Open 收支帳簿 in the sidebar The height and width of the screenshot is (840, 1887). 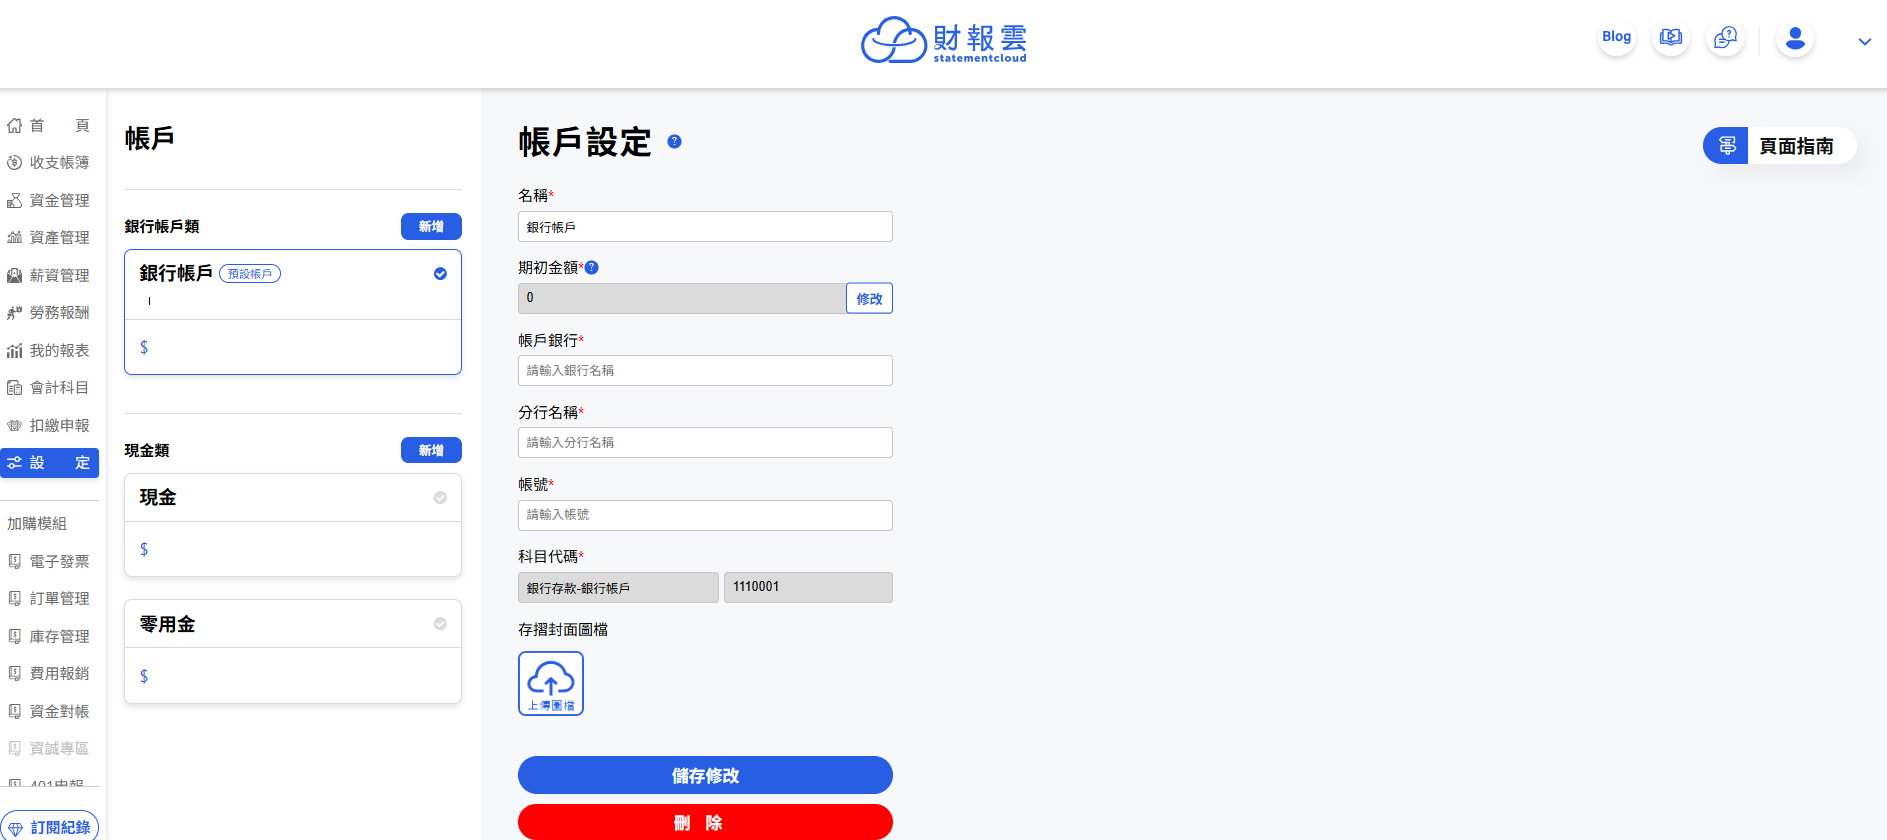click(50, 163)
